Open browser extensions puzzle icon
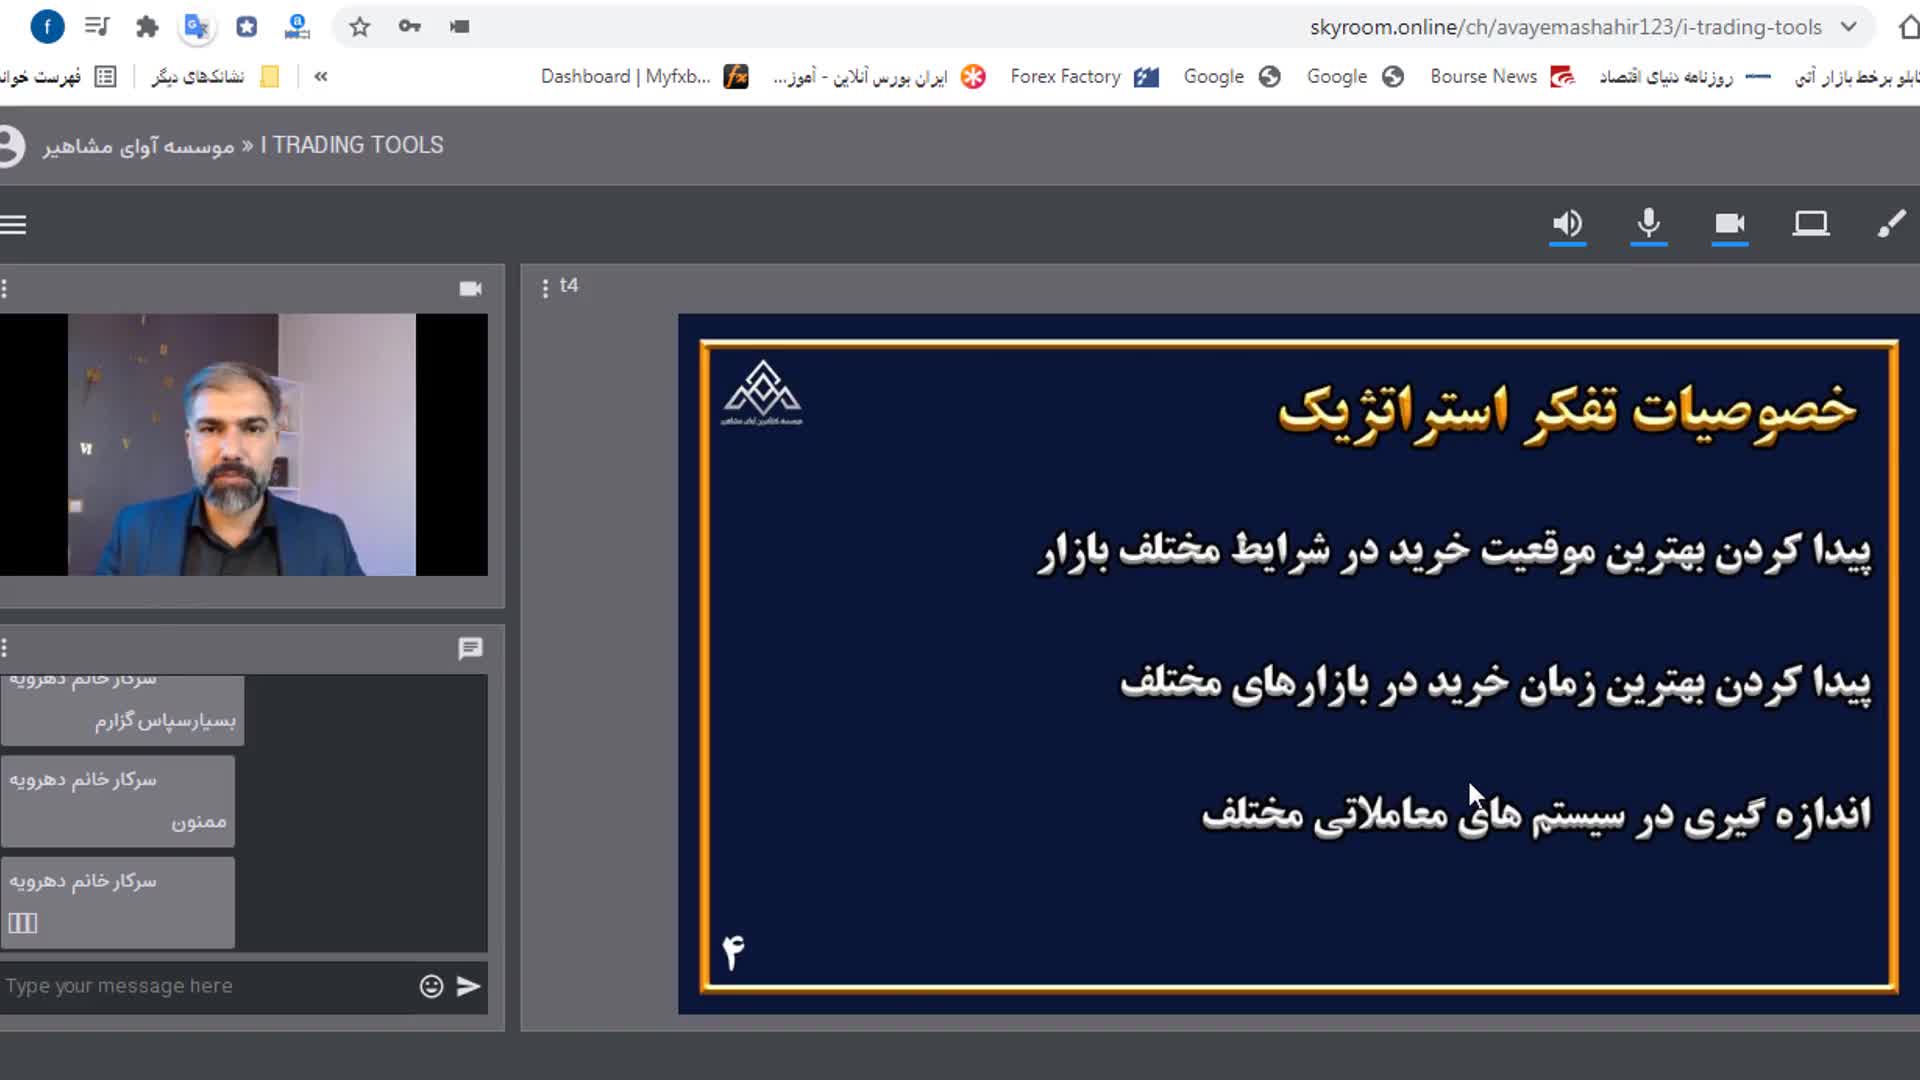Screen dimensions: 1920x1080 click(x=147, y=27)
